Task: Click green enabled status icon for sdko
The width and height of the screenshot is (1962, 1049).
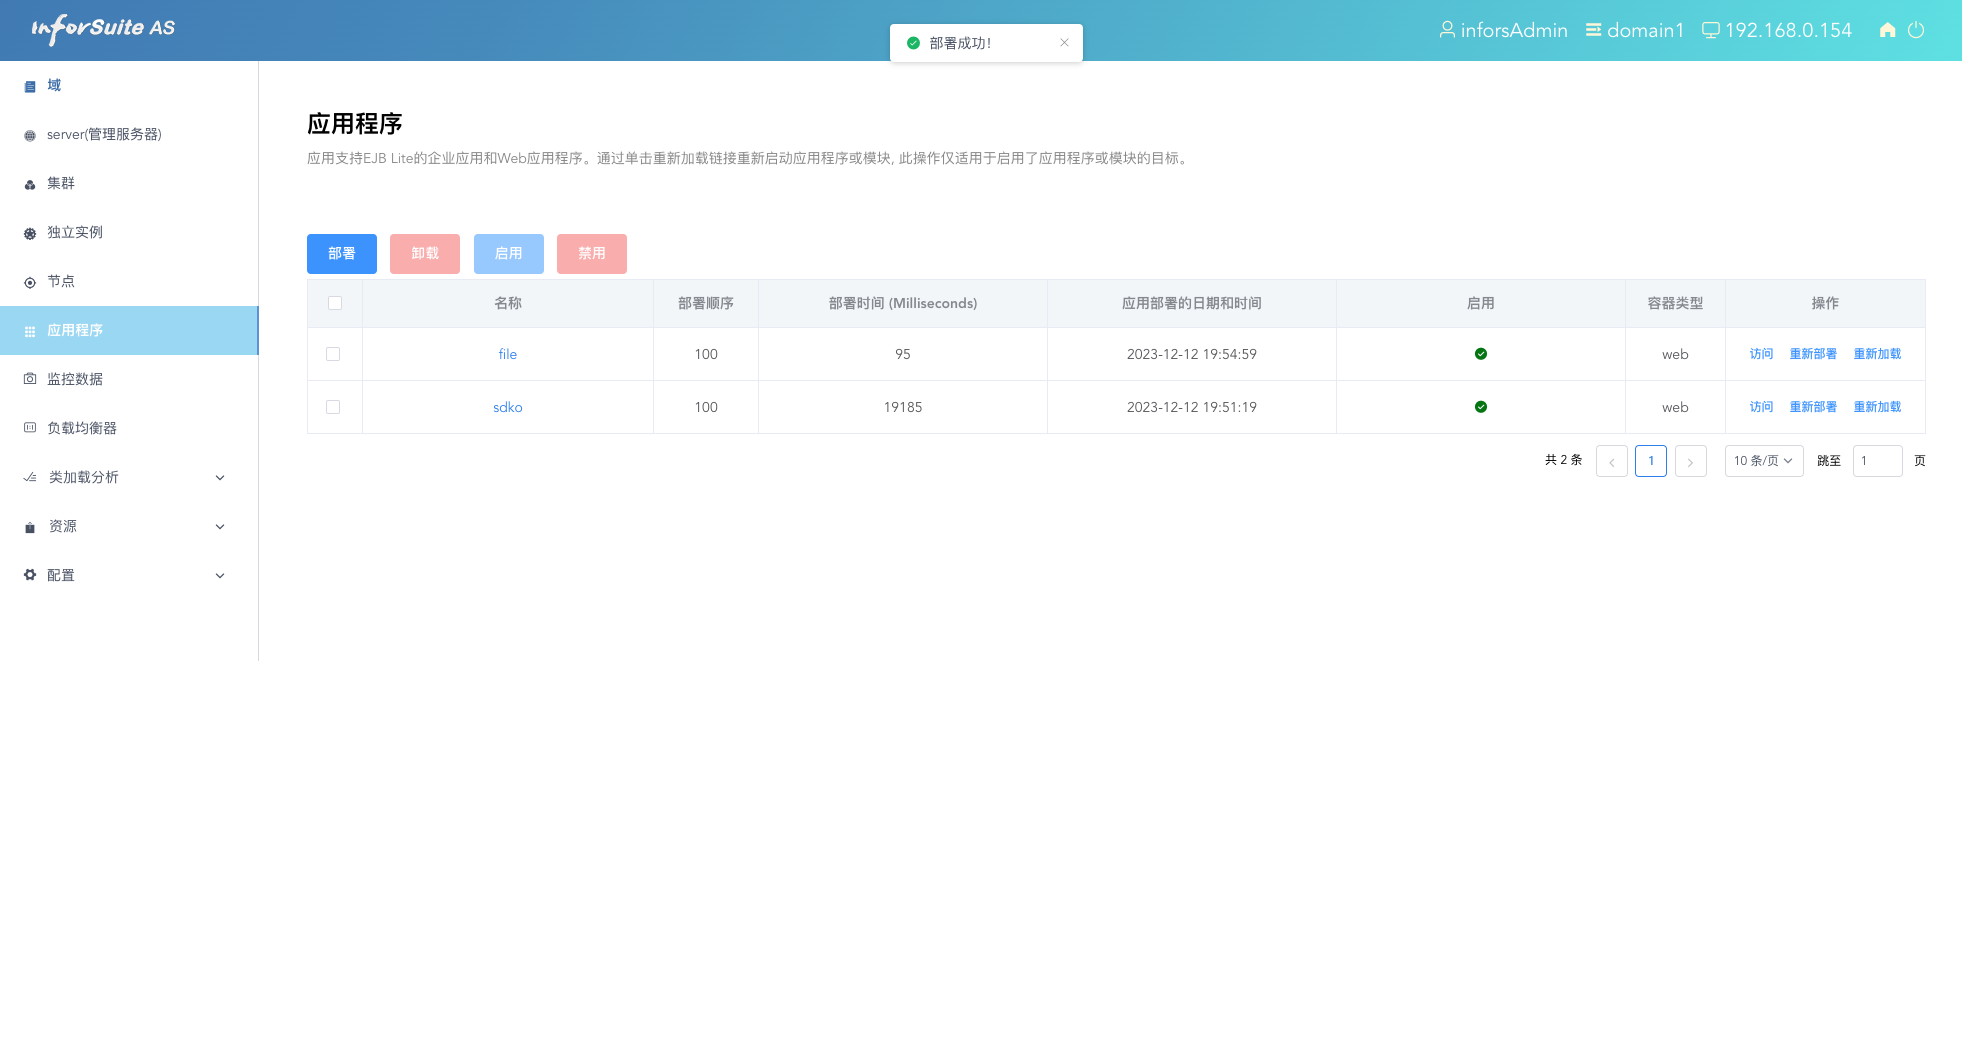Action: pyautogui.click(x=1481, y=407)
